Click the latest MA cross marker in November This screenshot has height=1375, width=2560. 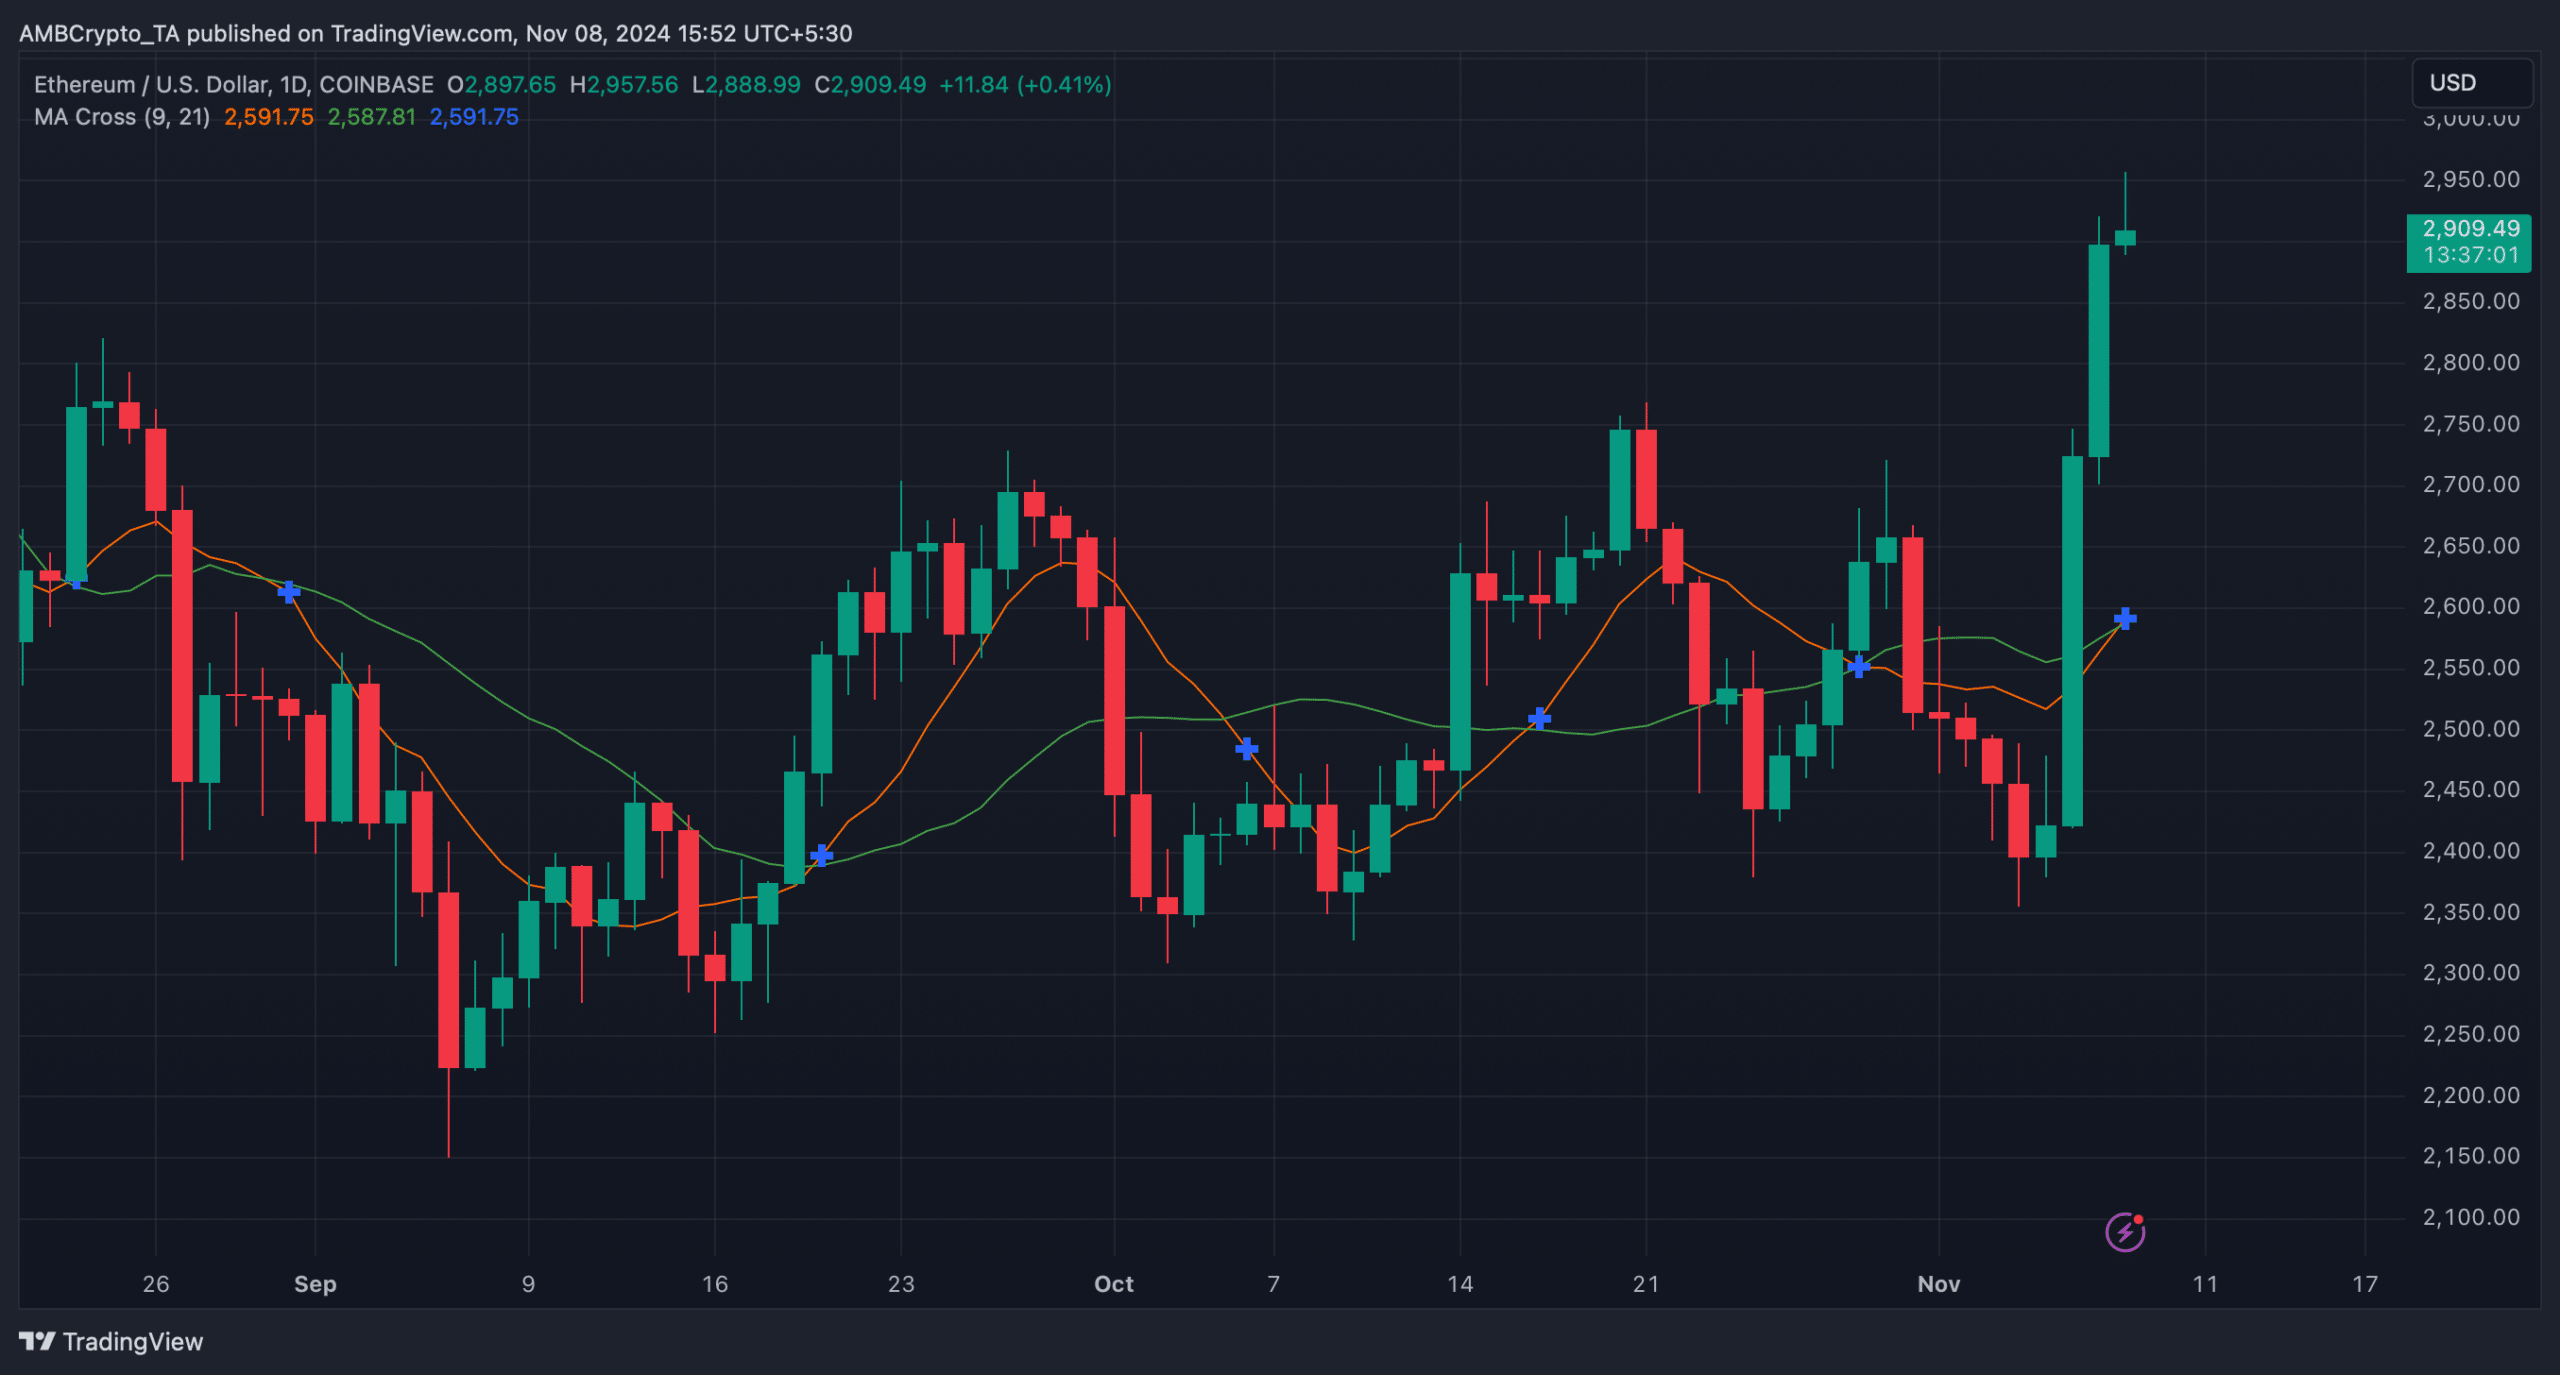pos(2125,618)
